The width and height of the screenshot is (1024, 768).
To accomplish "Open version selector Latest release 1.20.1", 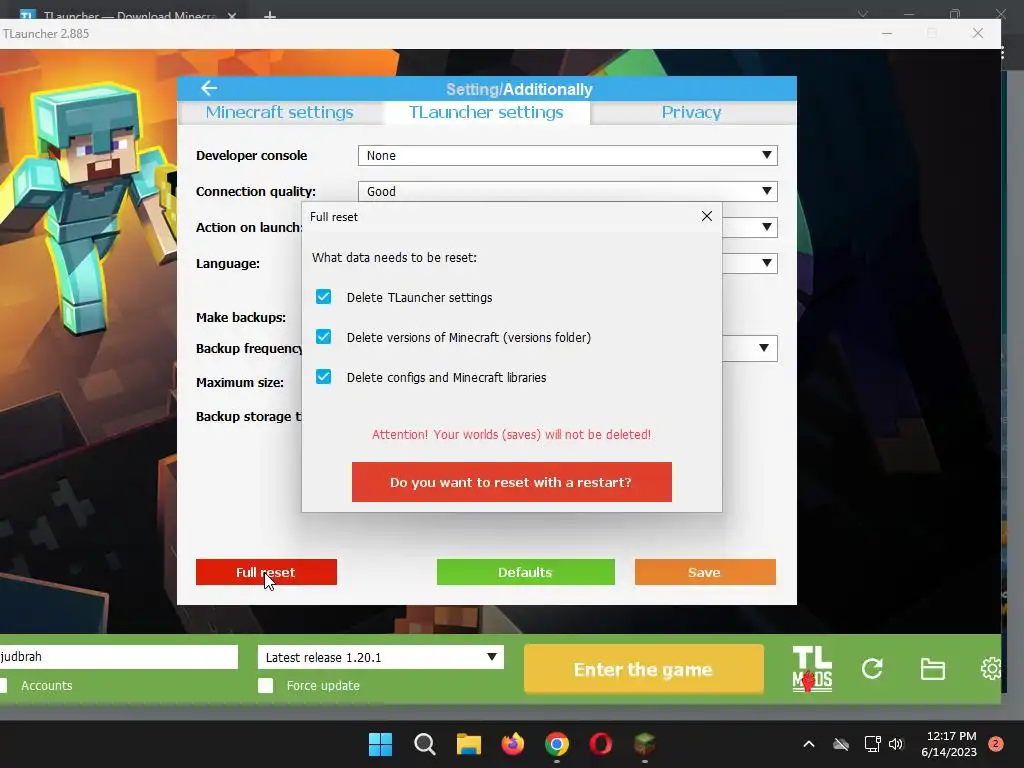I will [381, 657].
